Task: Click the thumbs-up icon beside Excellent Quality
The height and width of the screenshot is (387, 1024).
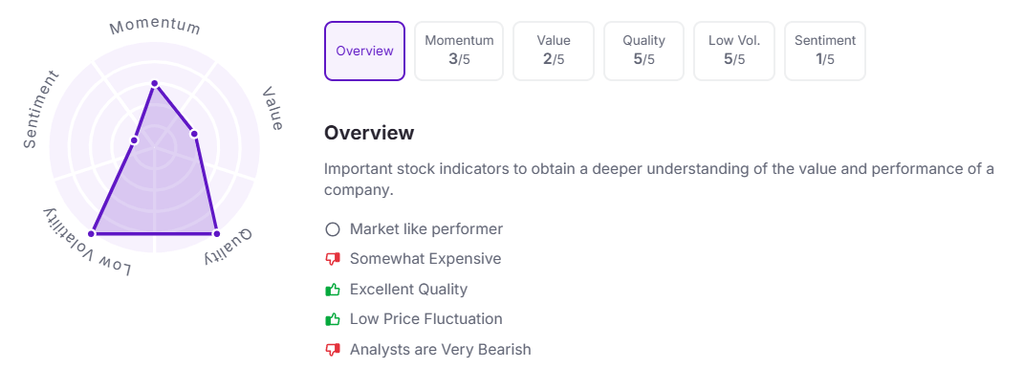Action: 332,289
